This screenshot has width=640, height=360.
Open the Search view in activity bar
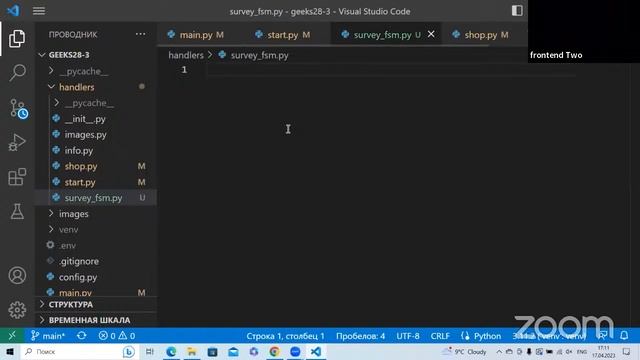[17, 73]
